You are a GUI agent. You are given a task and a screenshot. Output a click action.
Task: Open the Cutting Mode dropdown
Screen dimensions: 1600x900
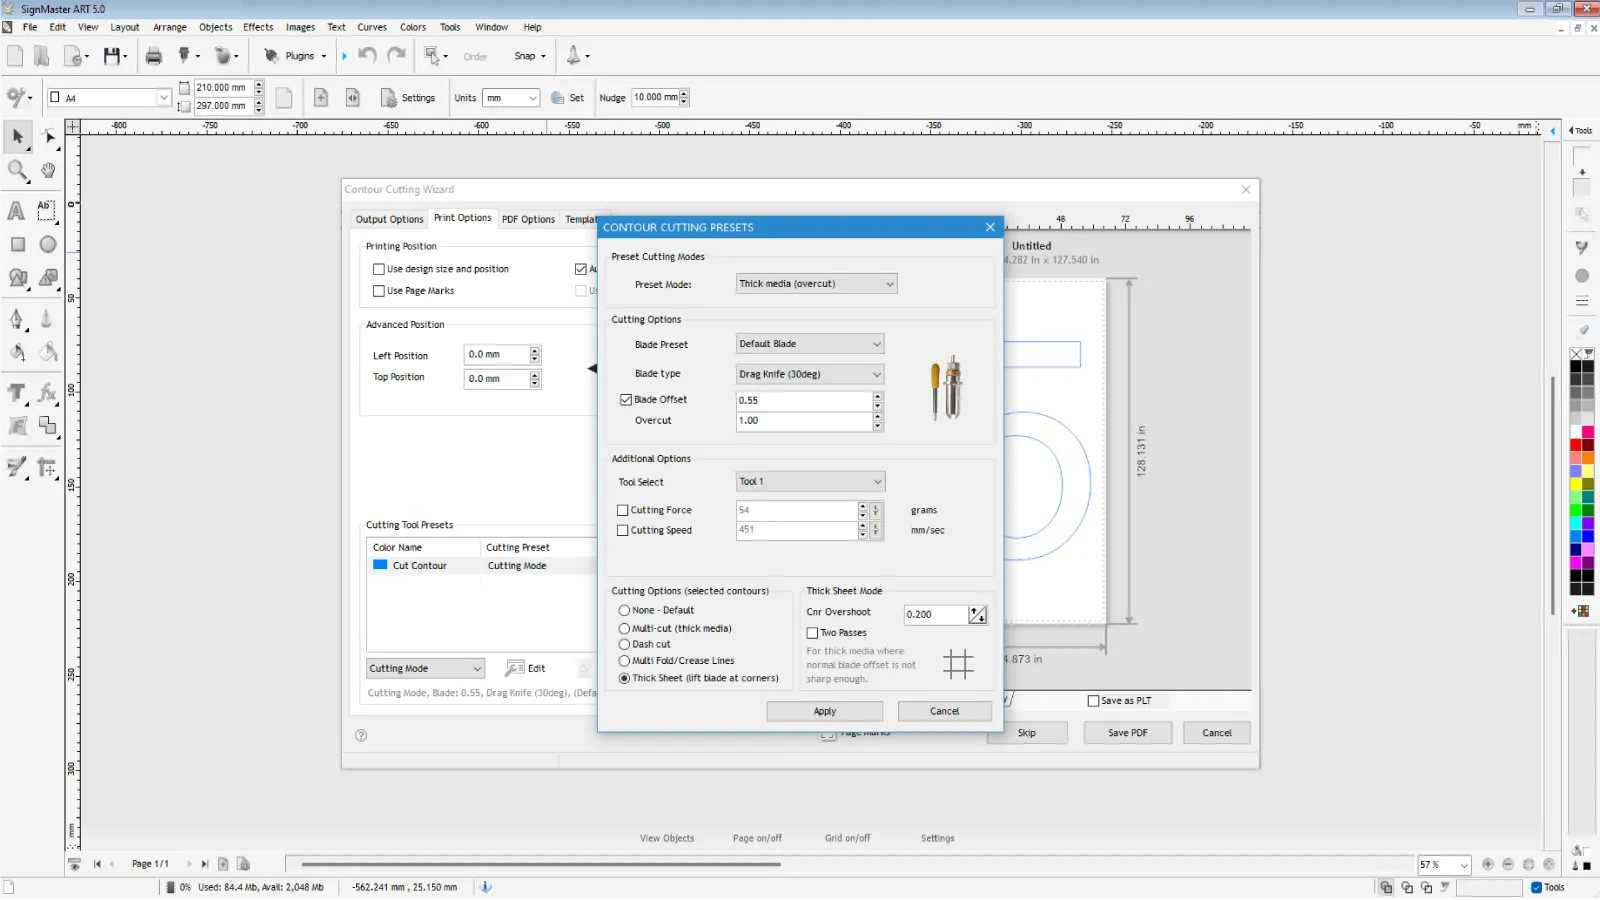click(425, 668)
